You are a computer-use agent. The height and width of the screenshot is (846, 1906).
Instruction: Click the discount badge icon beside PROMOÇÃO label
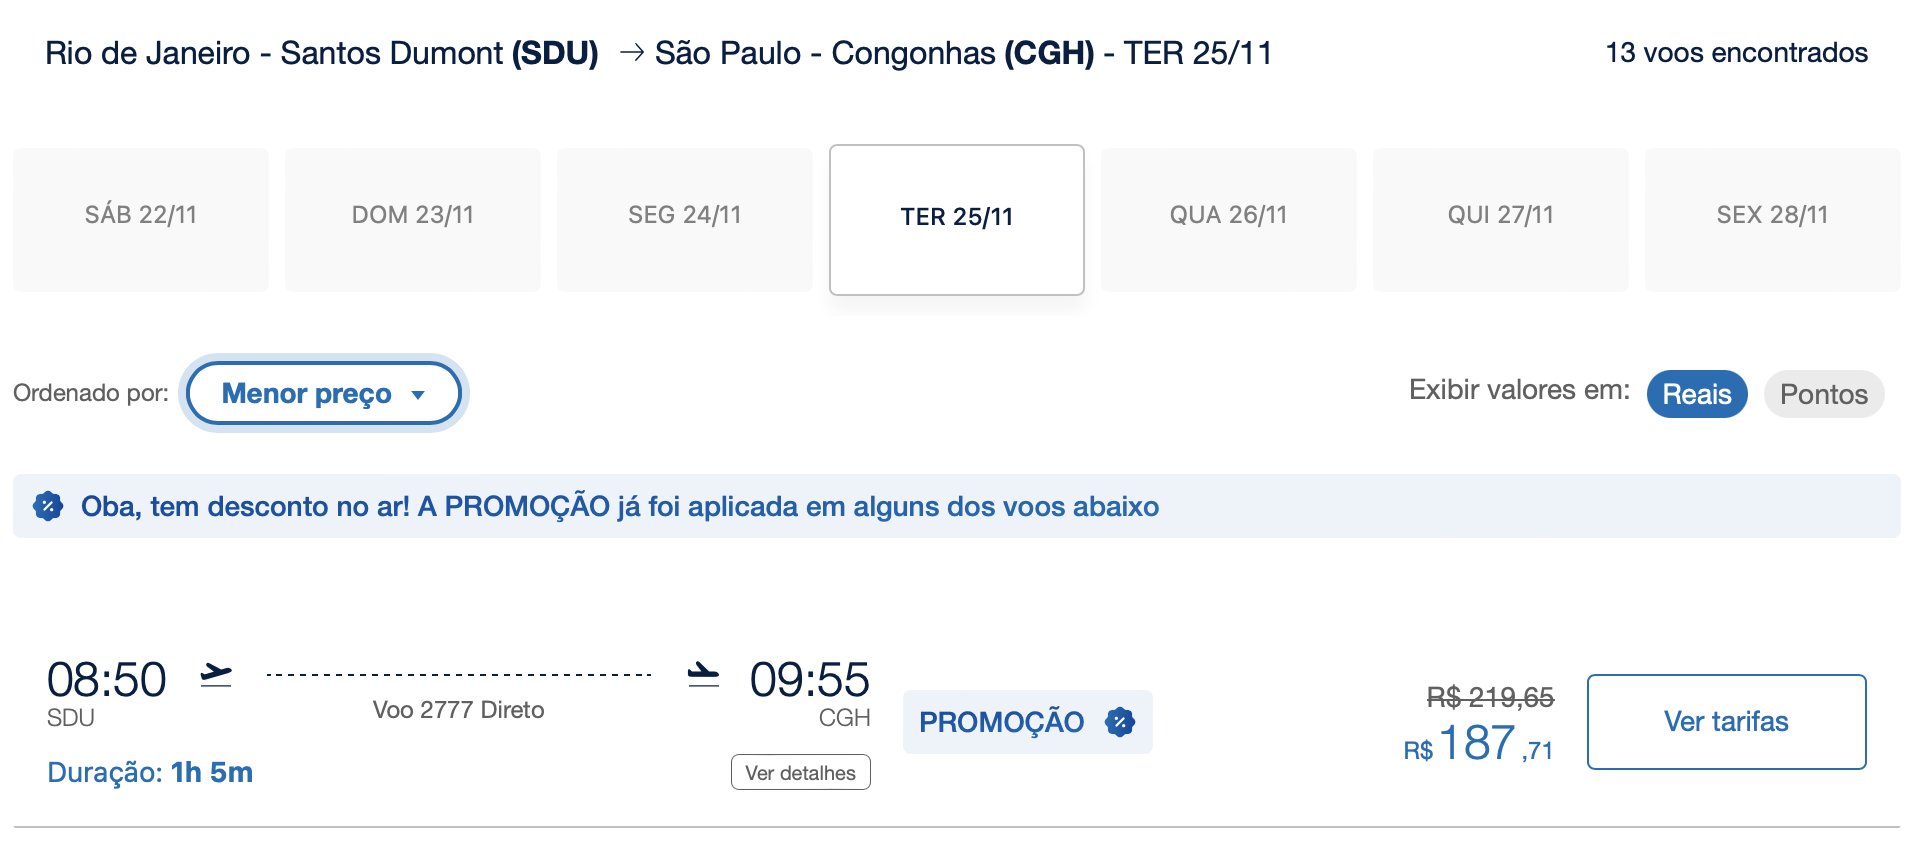point(1120,722)
